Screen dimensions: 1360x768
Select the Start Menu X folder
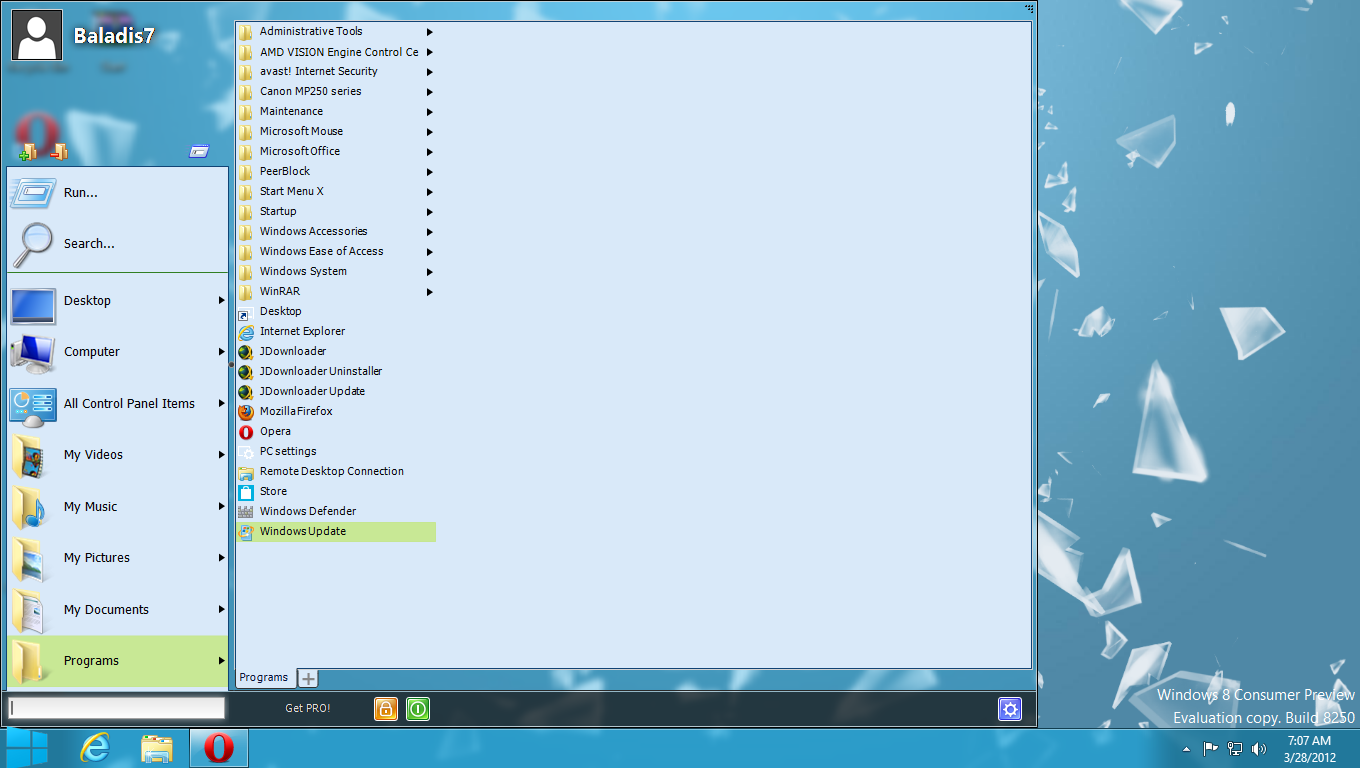(x=336, y=191)
